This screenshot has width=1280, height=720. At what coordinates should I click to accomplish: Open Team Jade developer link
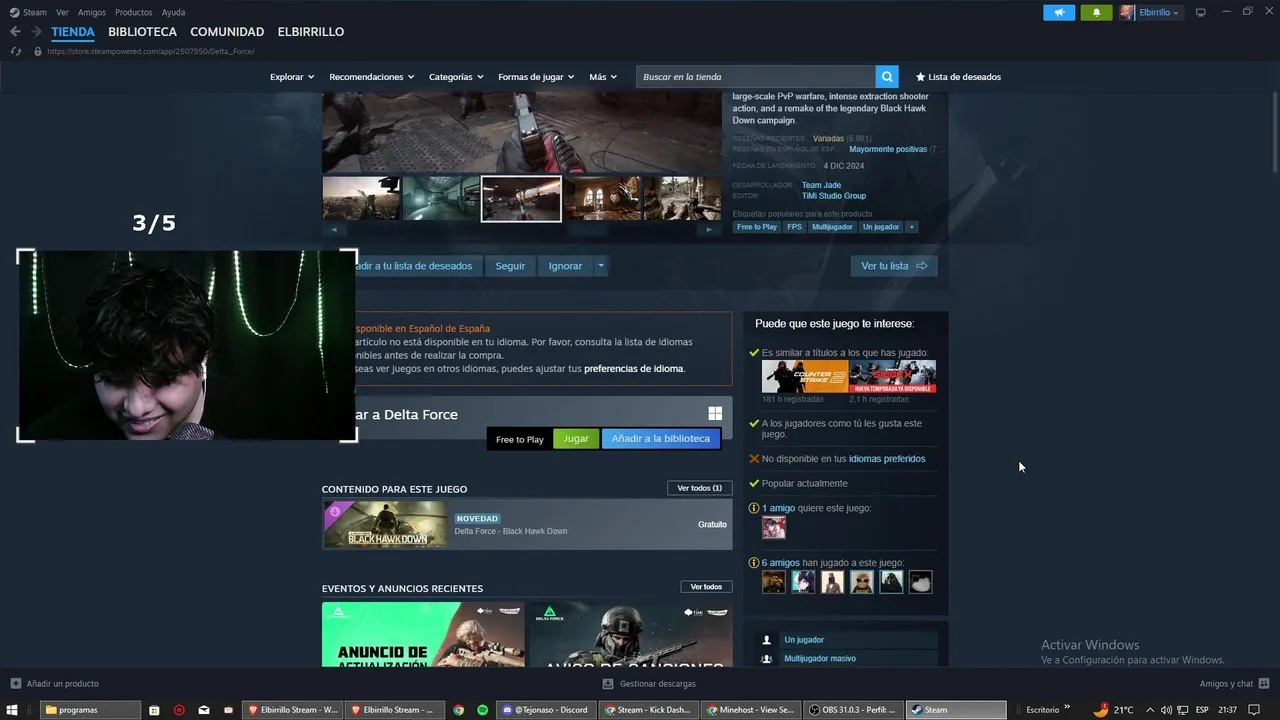(x=821, y=185)
